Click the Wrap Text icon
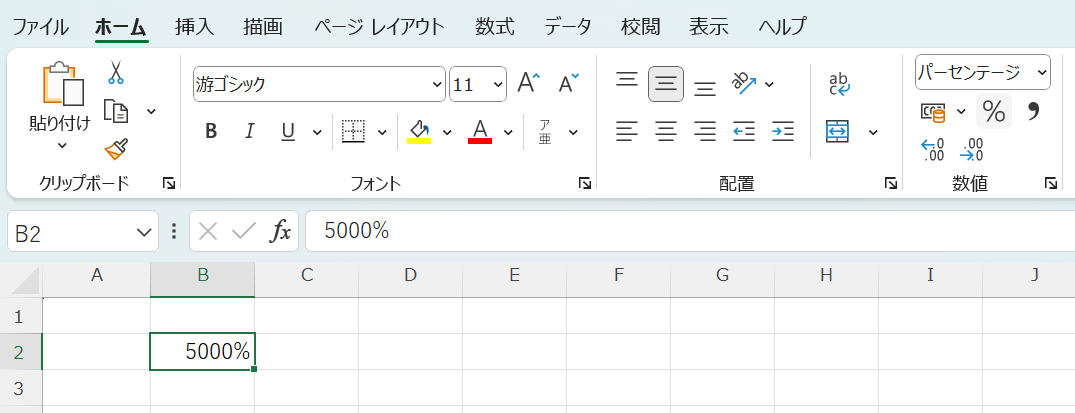1075x413 pixels. [839, 84]
